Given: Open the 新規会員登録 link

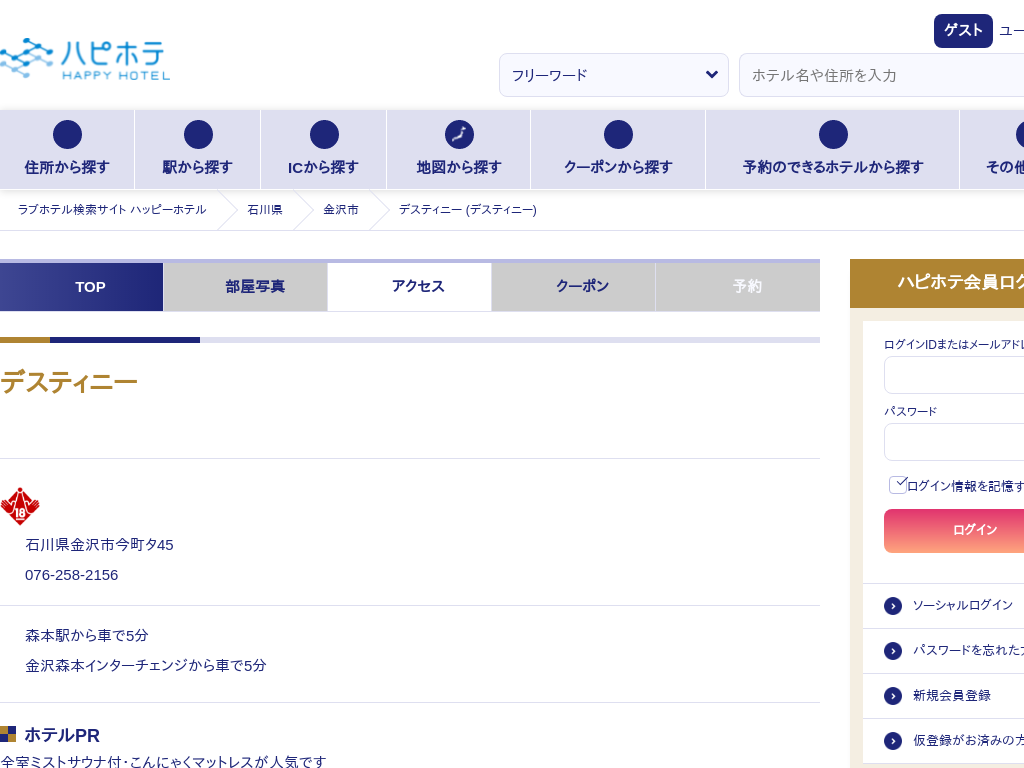Looking at the screenshot, I should tap(951, 696).
